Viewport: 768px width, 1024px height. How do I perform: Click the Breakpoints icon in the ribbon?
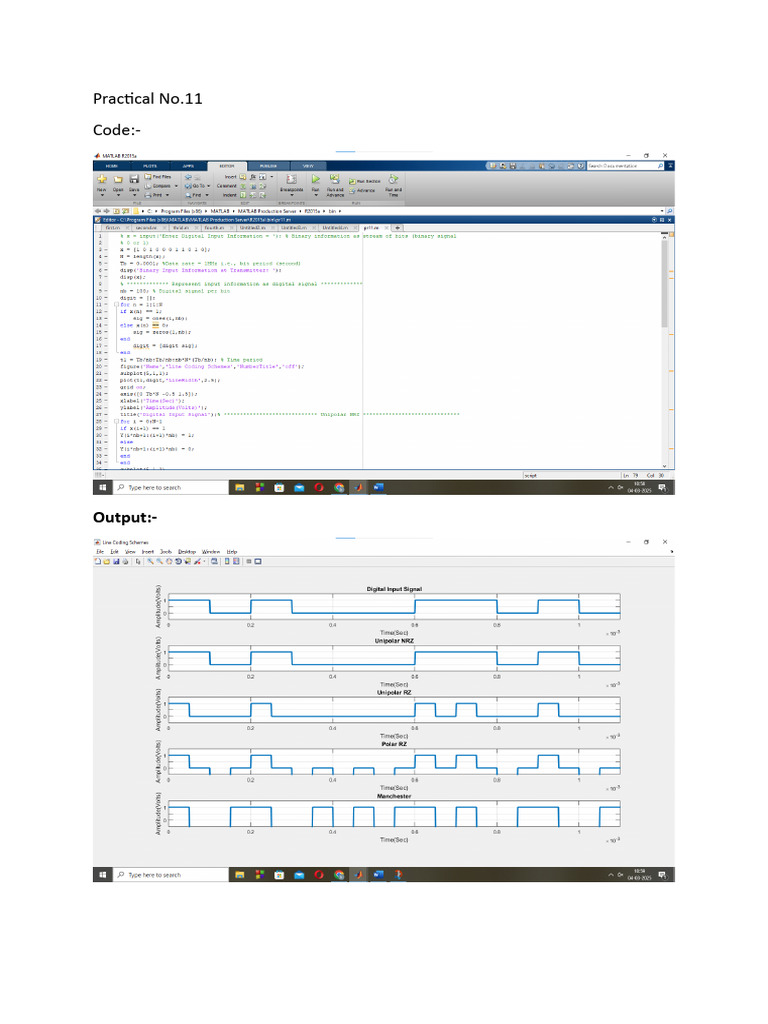tap(291, 180)
